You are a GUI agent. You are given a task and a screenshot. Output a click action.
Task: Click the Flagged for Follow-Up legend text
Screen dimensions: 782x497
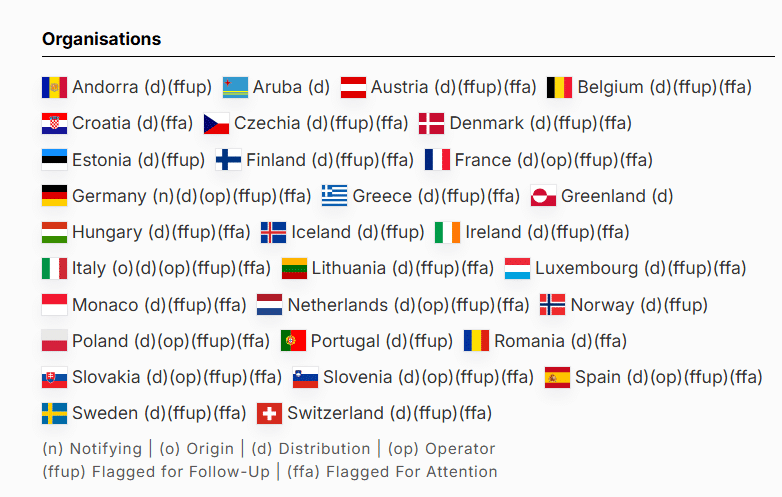coord(156,472)
